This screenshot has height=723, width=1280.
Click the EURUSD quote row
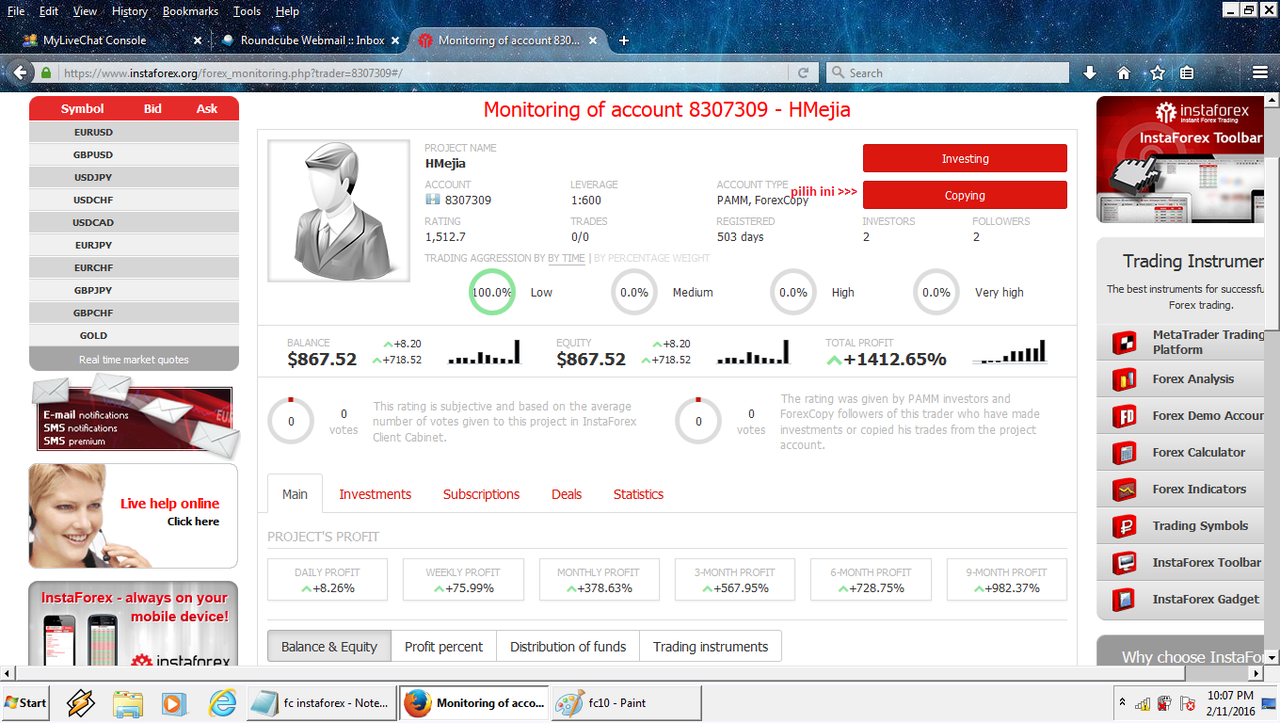pyautogui.click(x=134, y=132)
